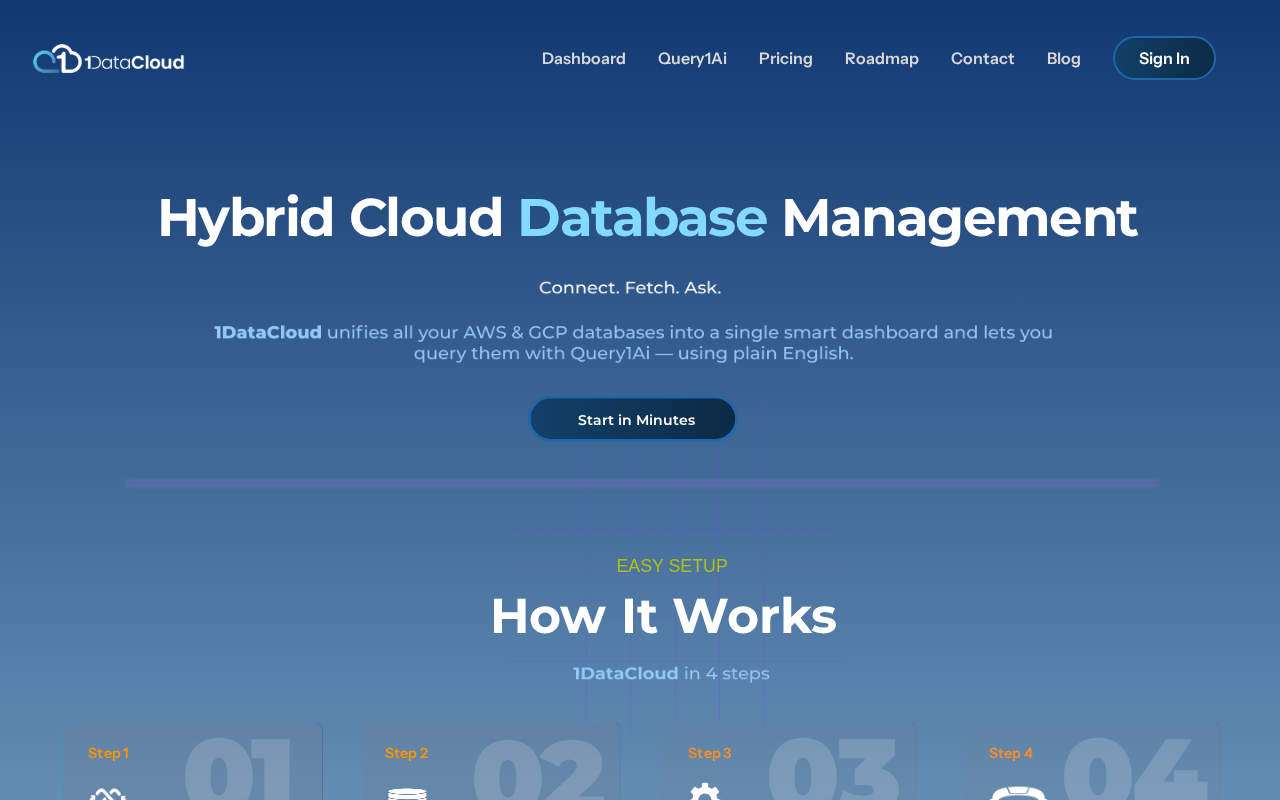Screen dimensions: 1280x800
Task: View the Roadmap page
Action: coord(881,59)
